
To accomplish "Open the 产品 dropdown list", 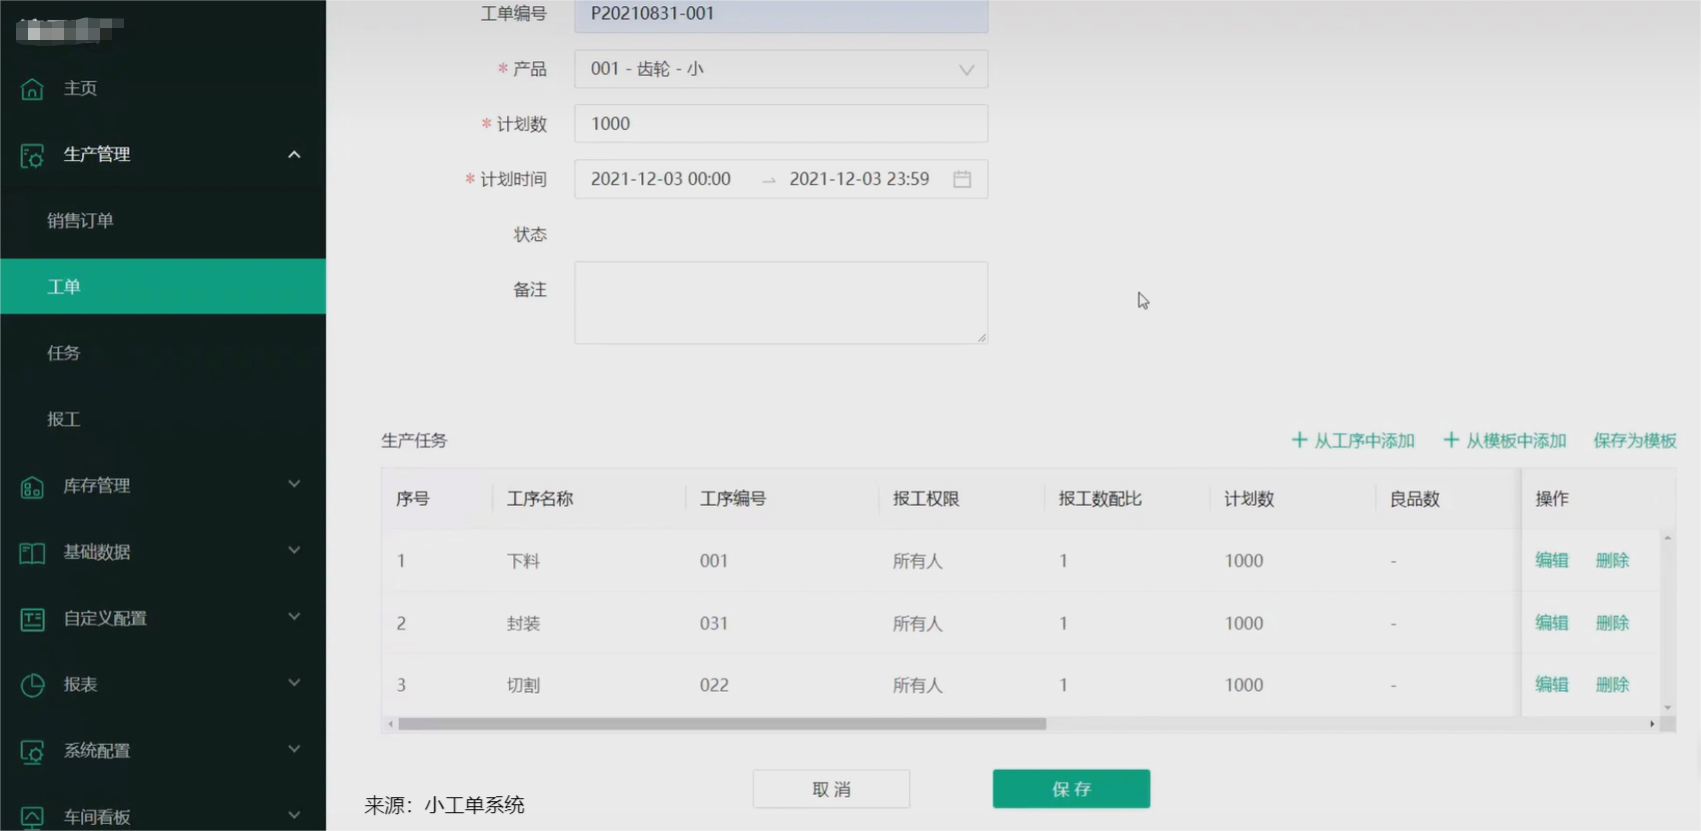I will point(780,69).
